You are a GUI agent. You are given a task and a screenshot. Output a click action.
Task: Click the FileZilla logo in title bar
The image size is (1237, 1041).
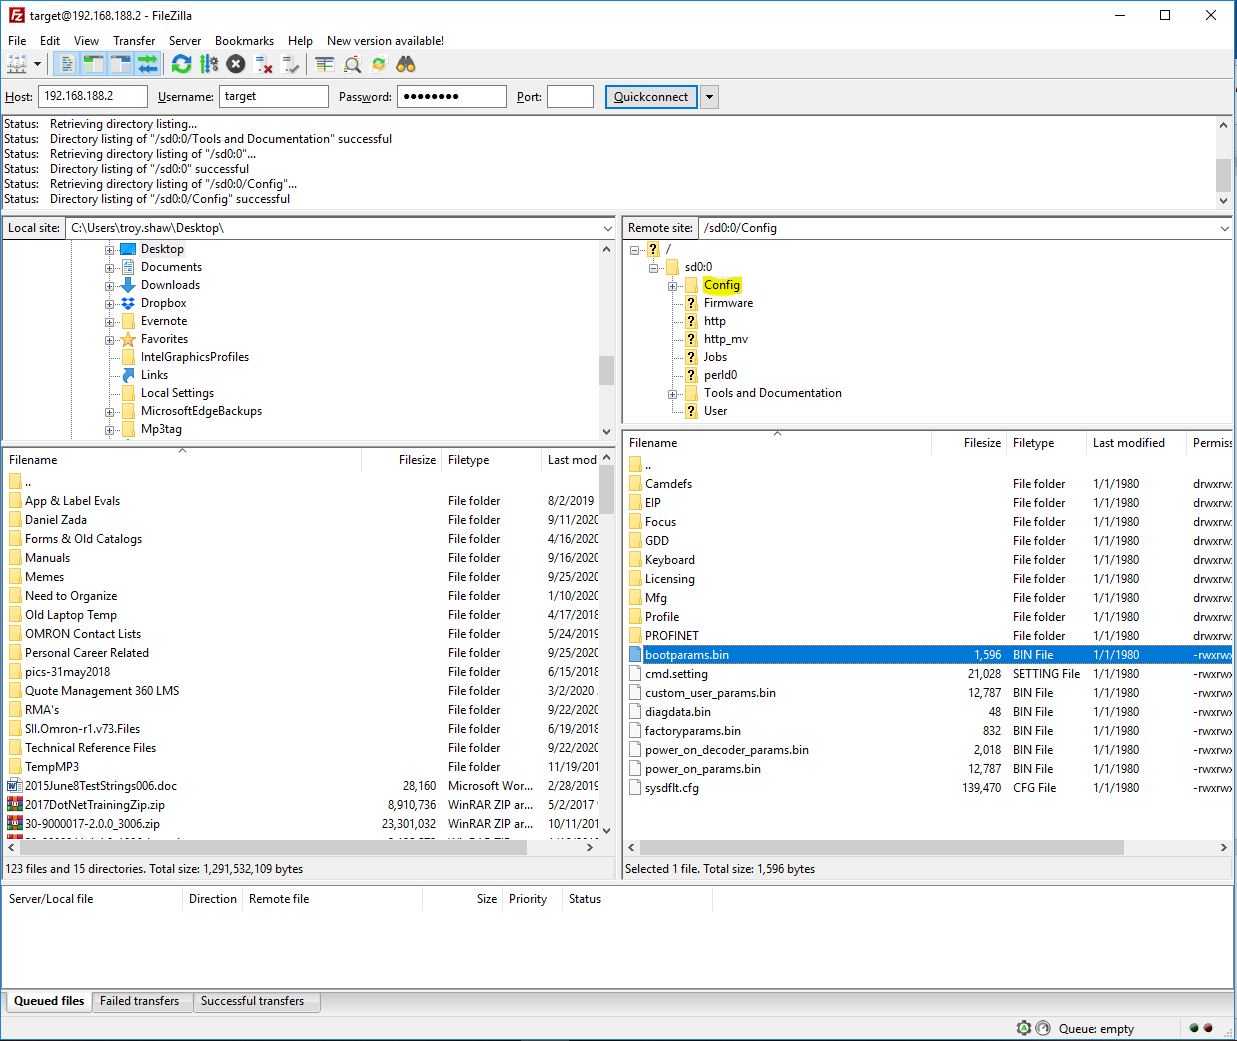[16, 15]
